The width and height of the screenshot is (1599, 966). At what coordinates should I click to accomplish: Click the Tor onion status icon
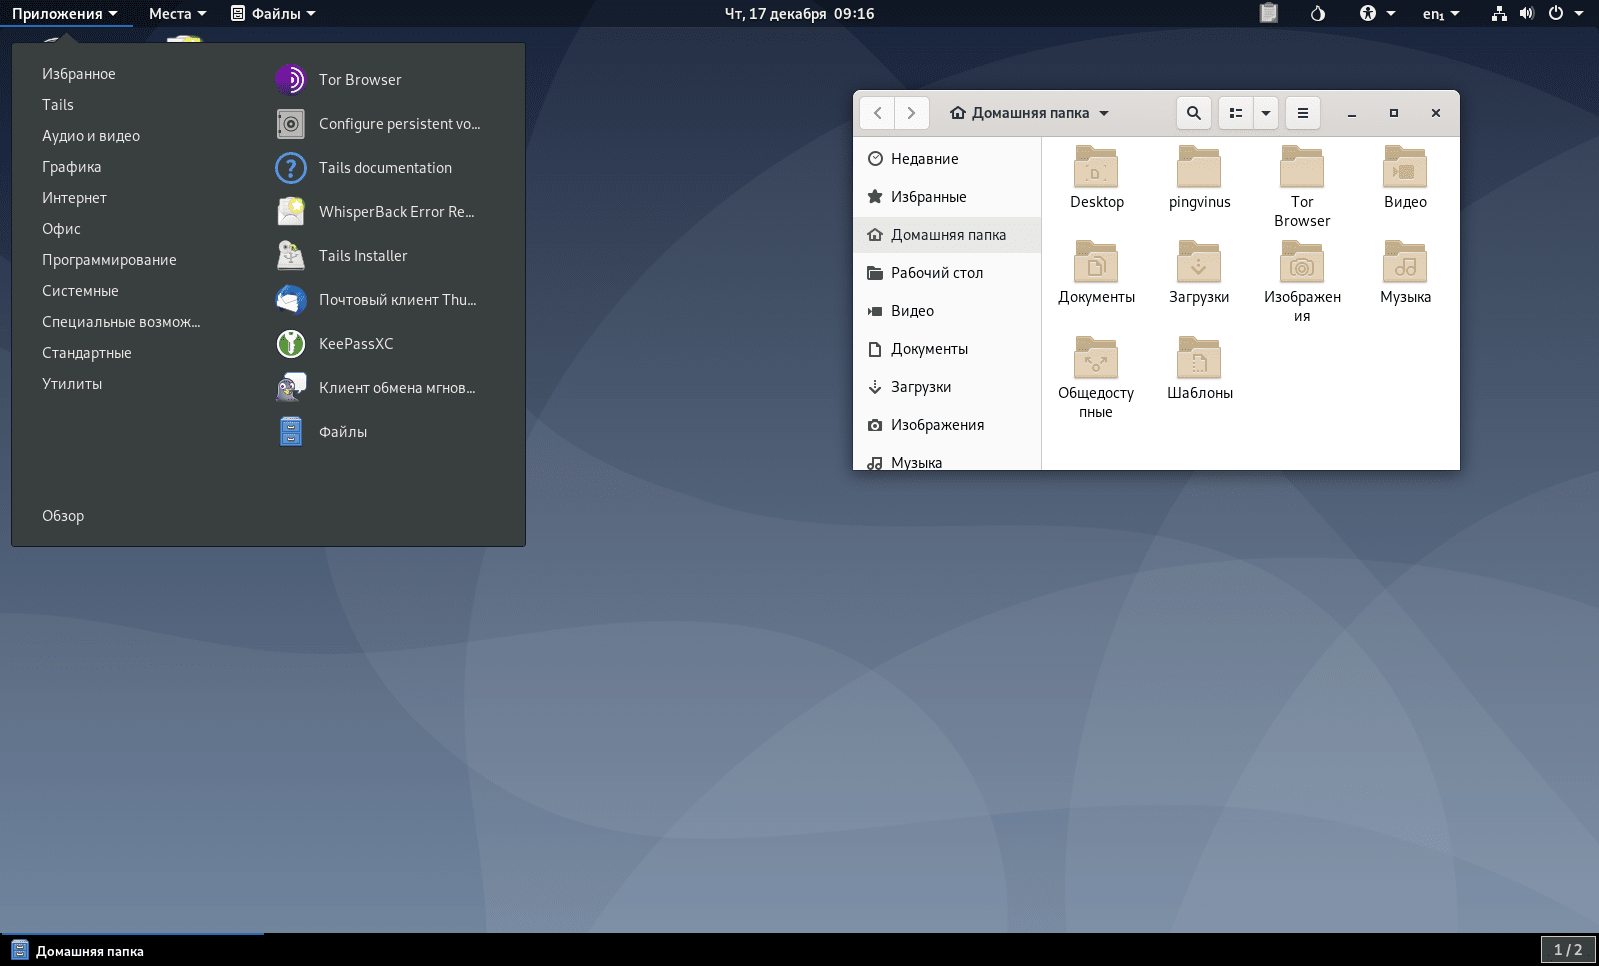point(1318,13)
